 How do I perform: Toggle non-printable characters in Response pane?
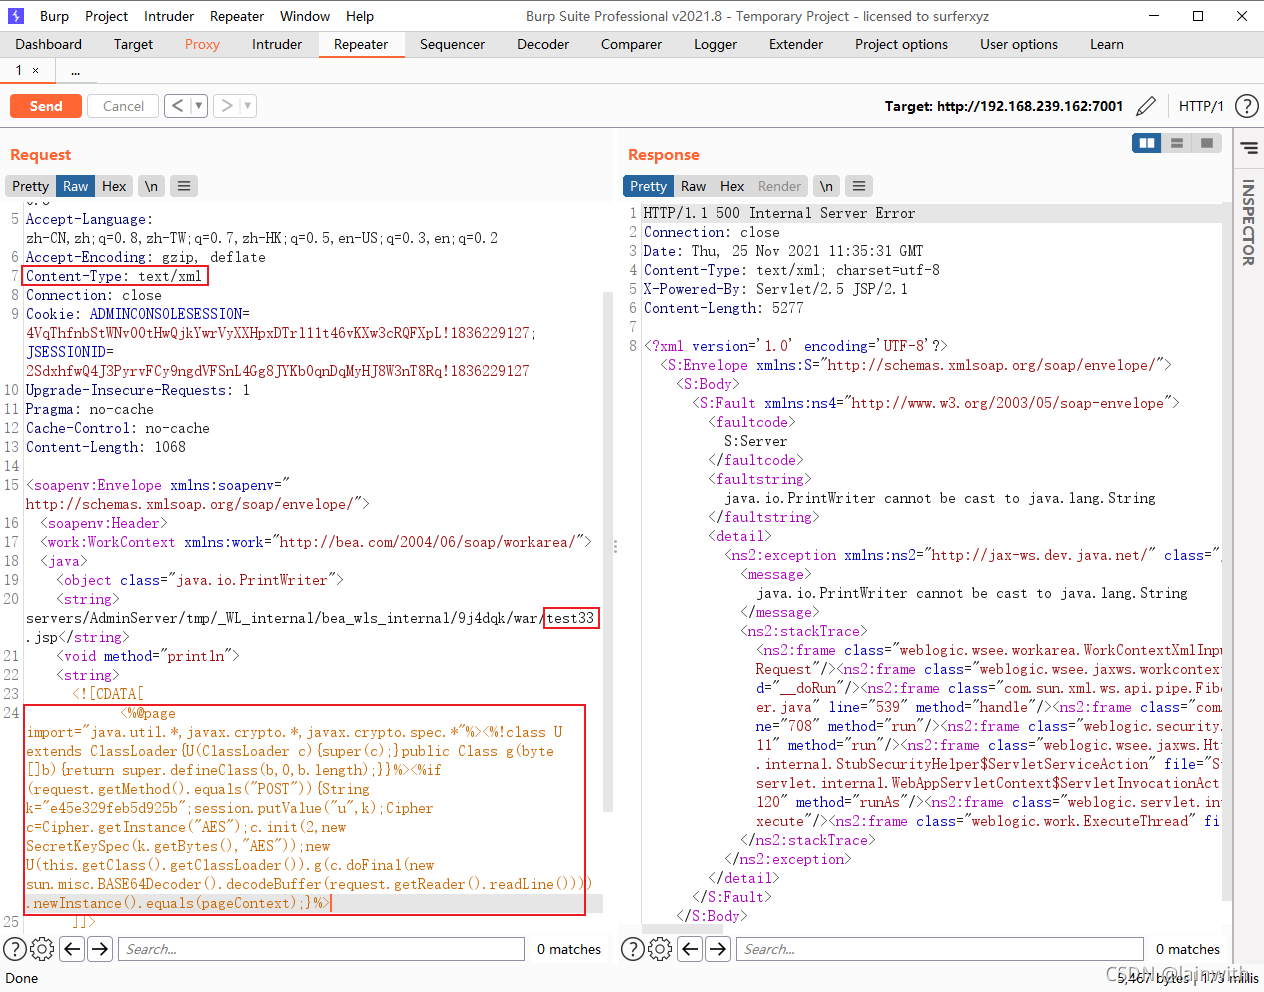826,186
